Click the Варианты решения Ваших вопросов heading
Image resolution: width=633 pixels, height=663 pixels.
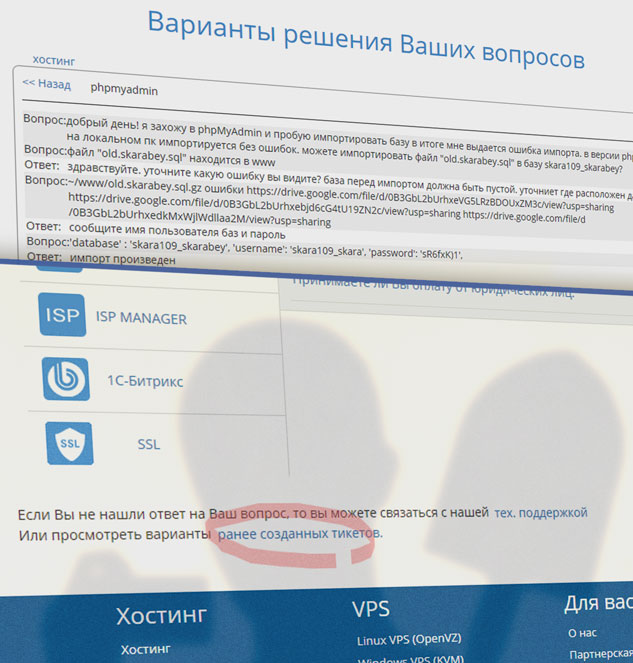[x=366, y=40]
